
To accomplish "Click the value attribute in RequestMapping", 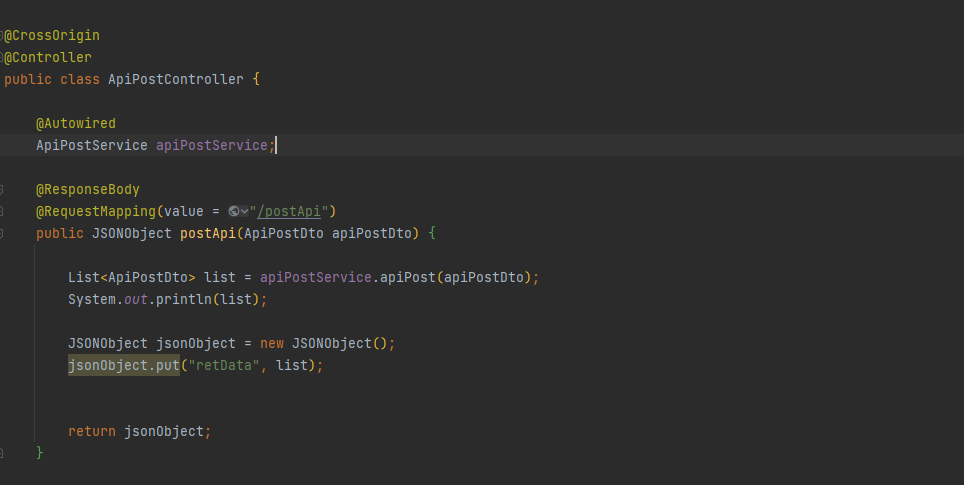I will pos(184,211).
